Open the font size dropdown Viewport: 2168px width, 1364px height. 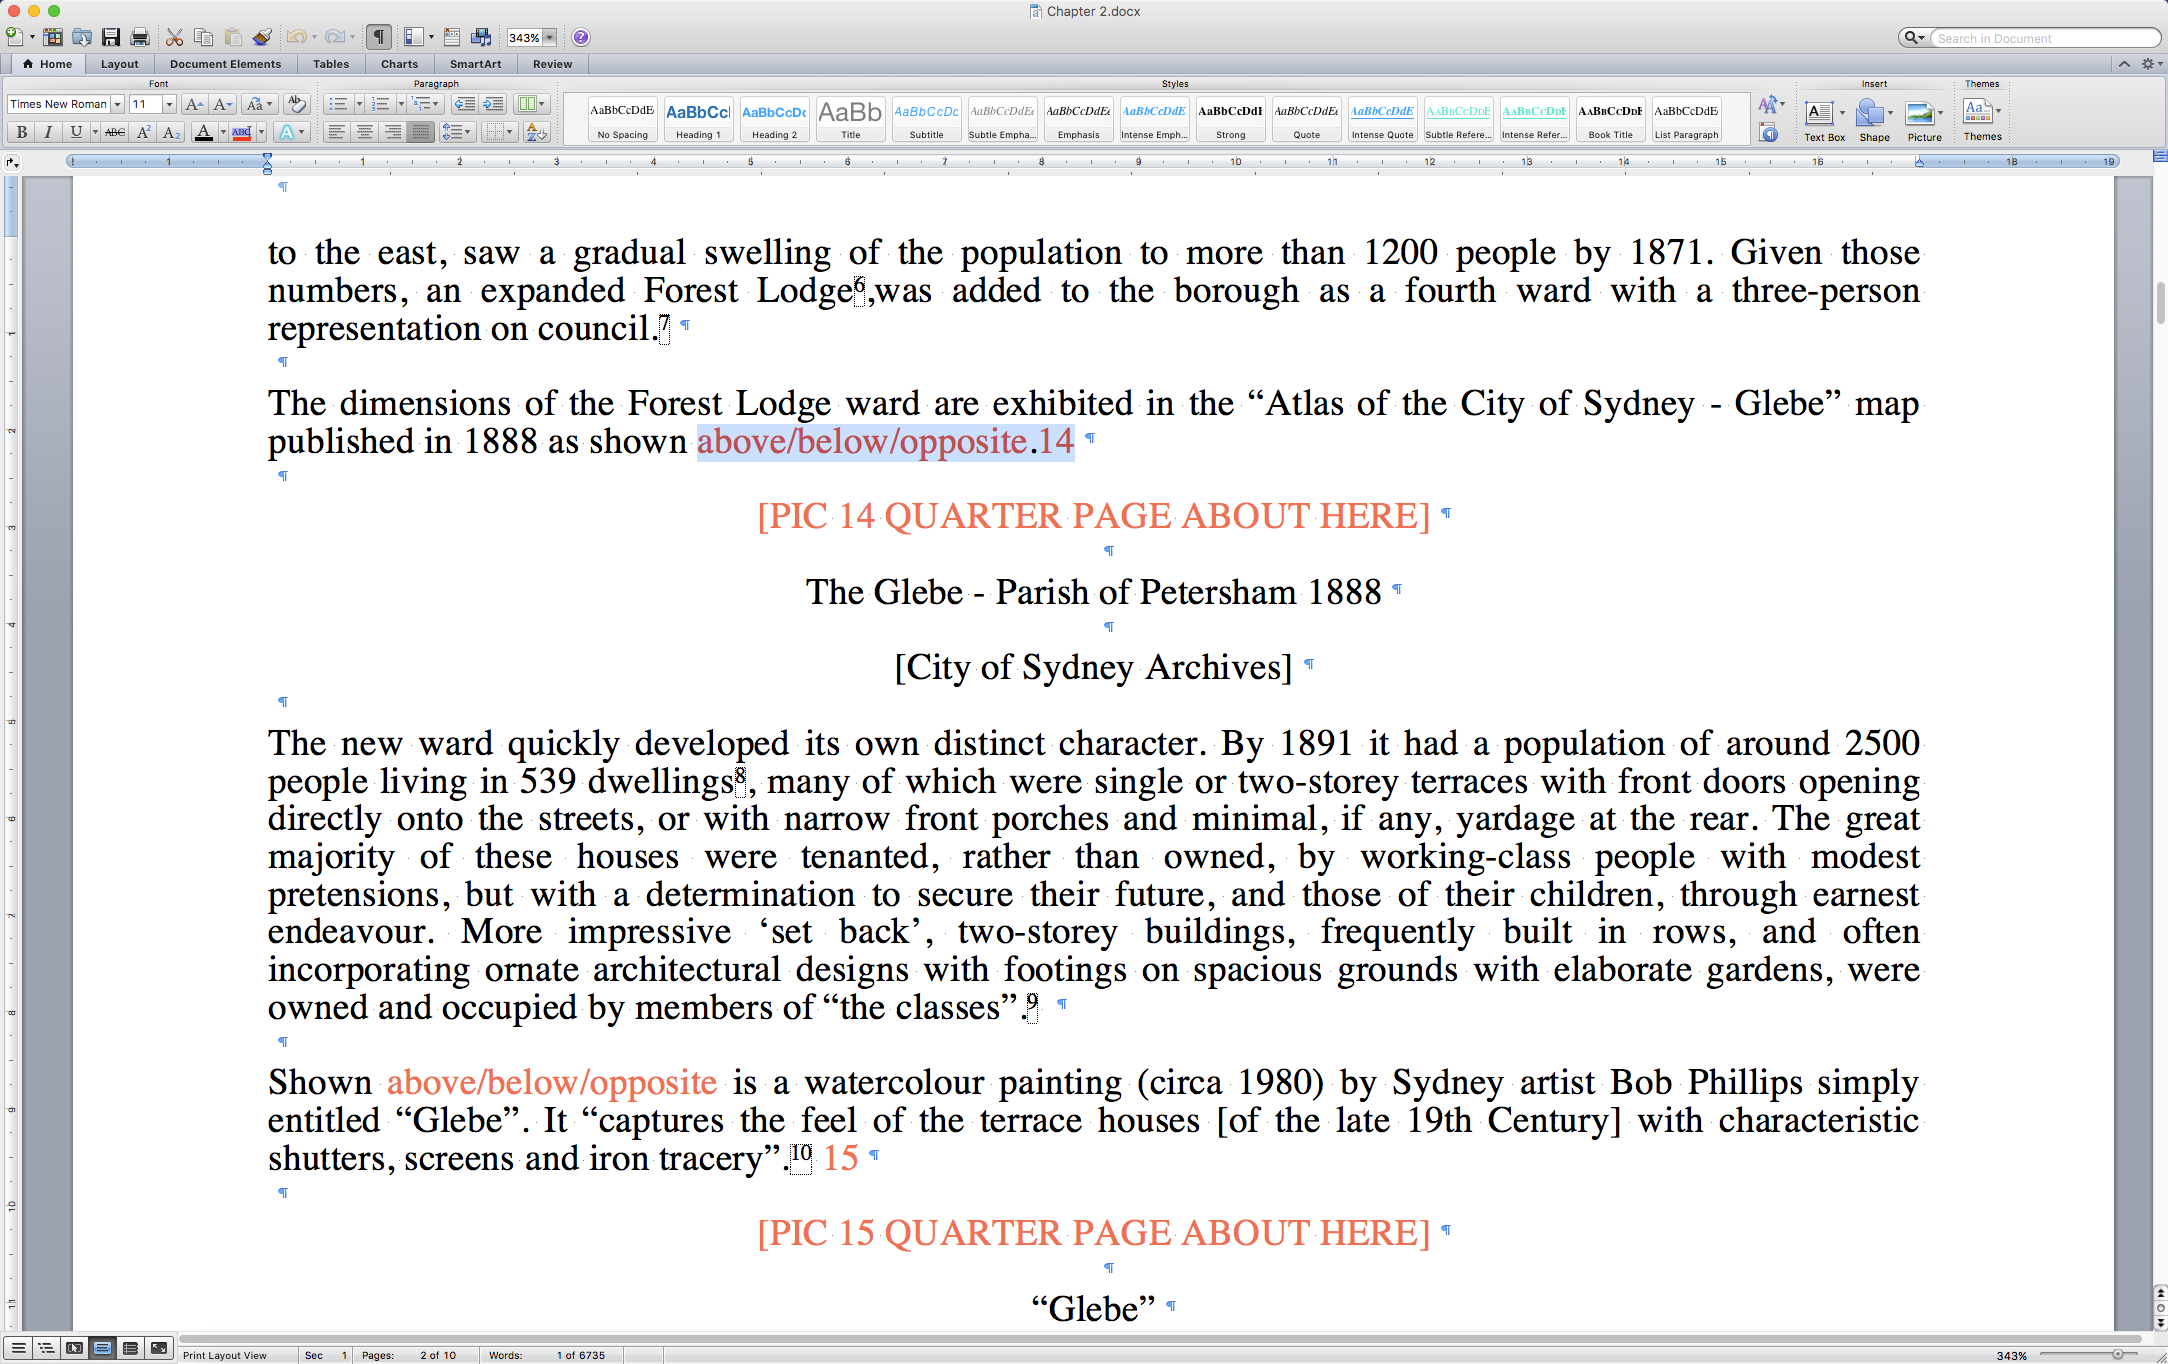(x=169, y=104)
